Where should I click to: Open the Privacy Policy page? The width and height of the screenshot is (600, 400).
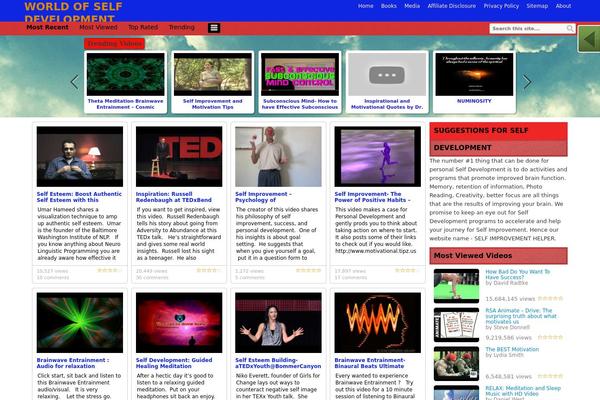point(501,6)
